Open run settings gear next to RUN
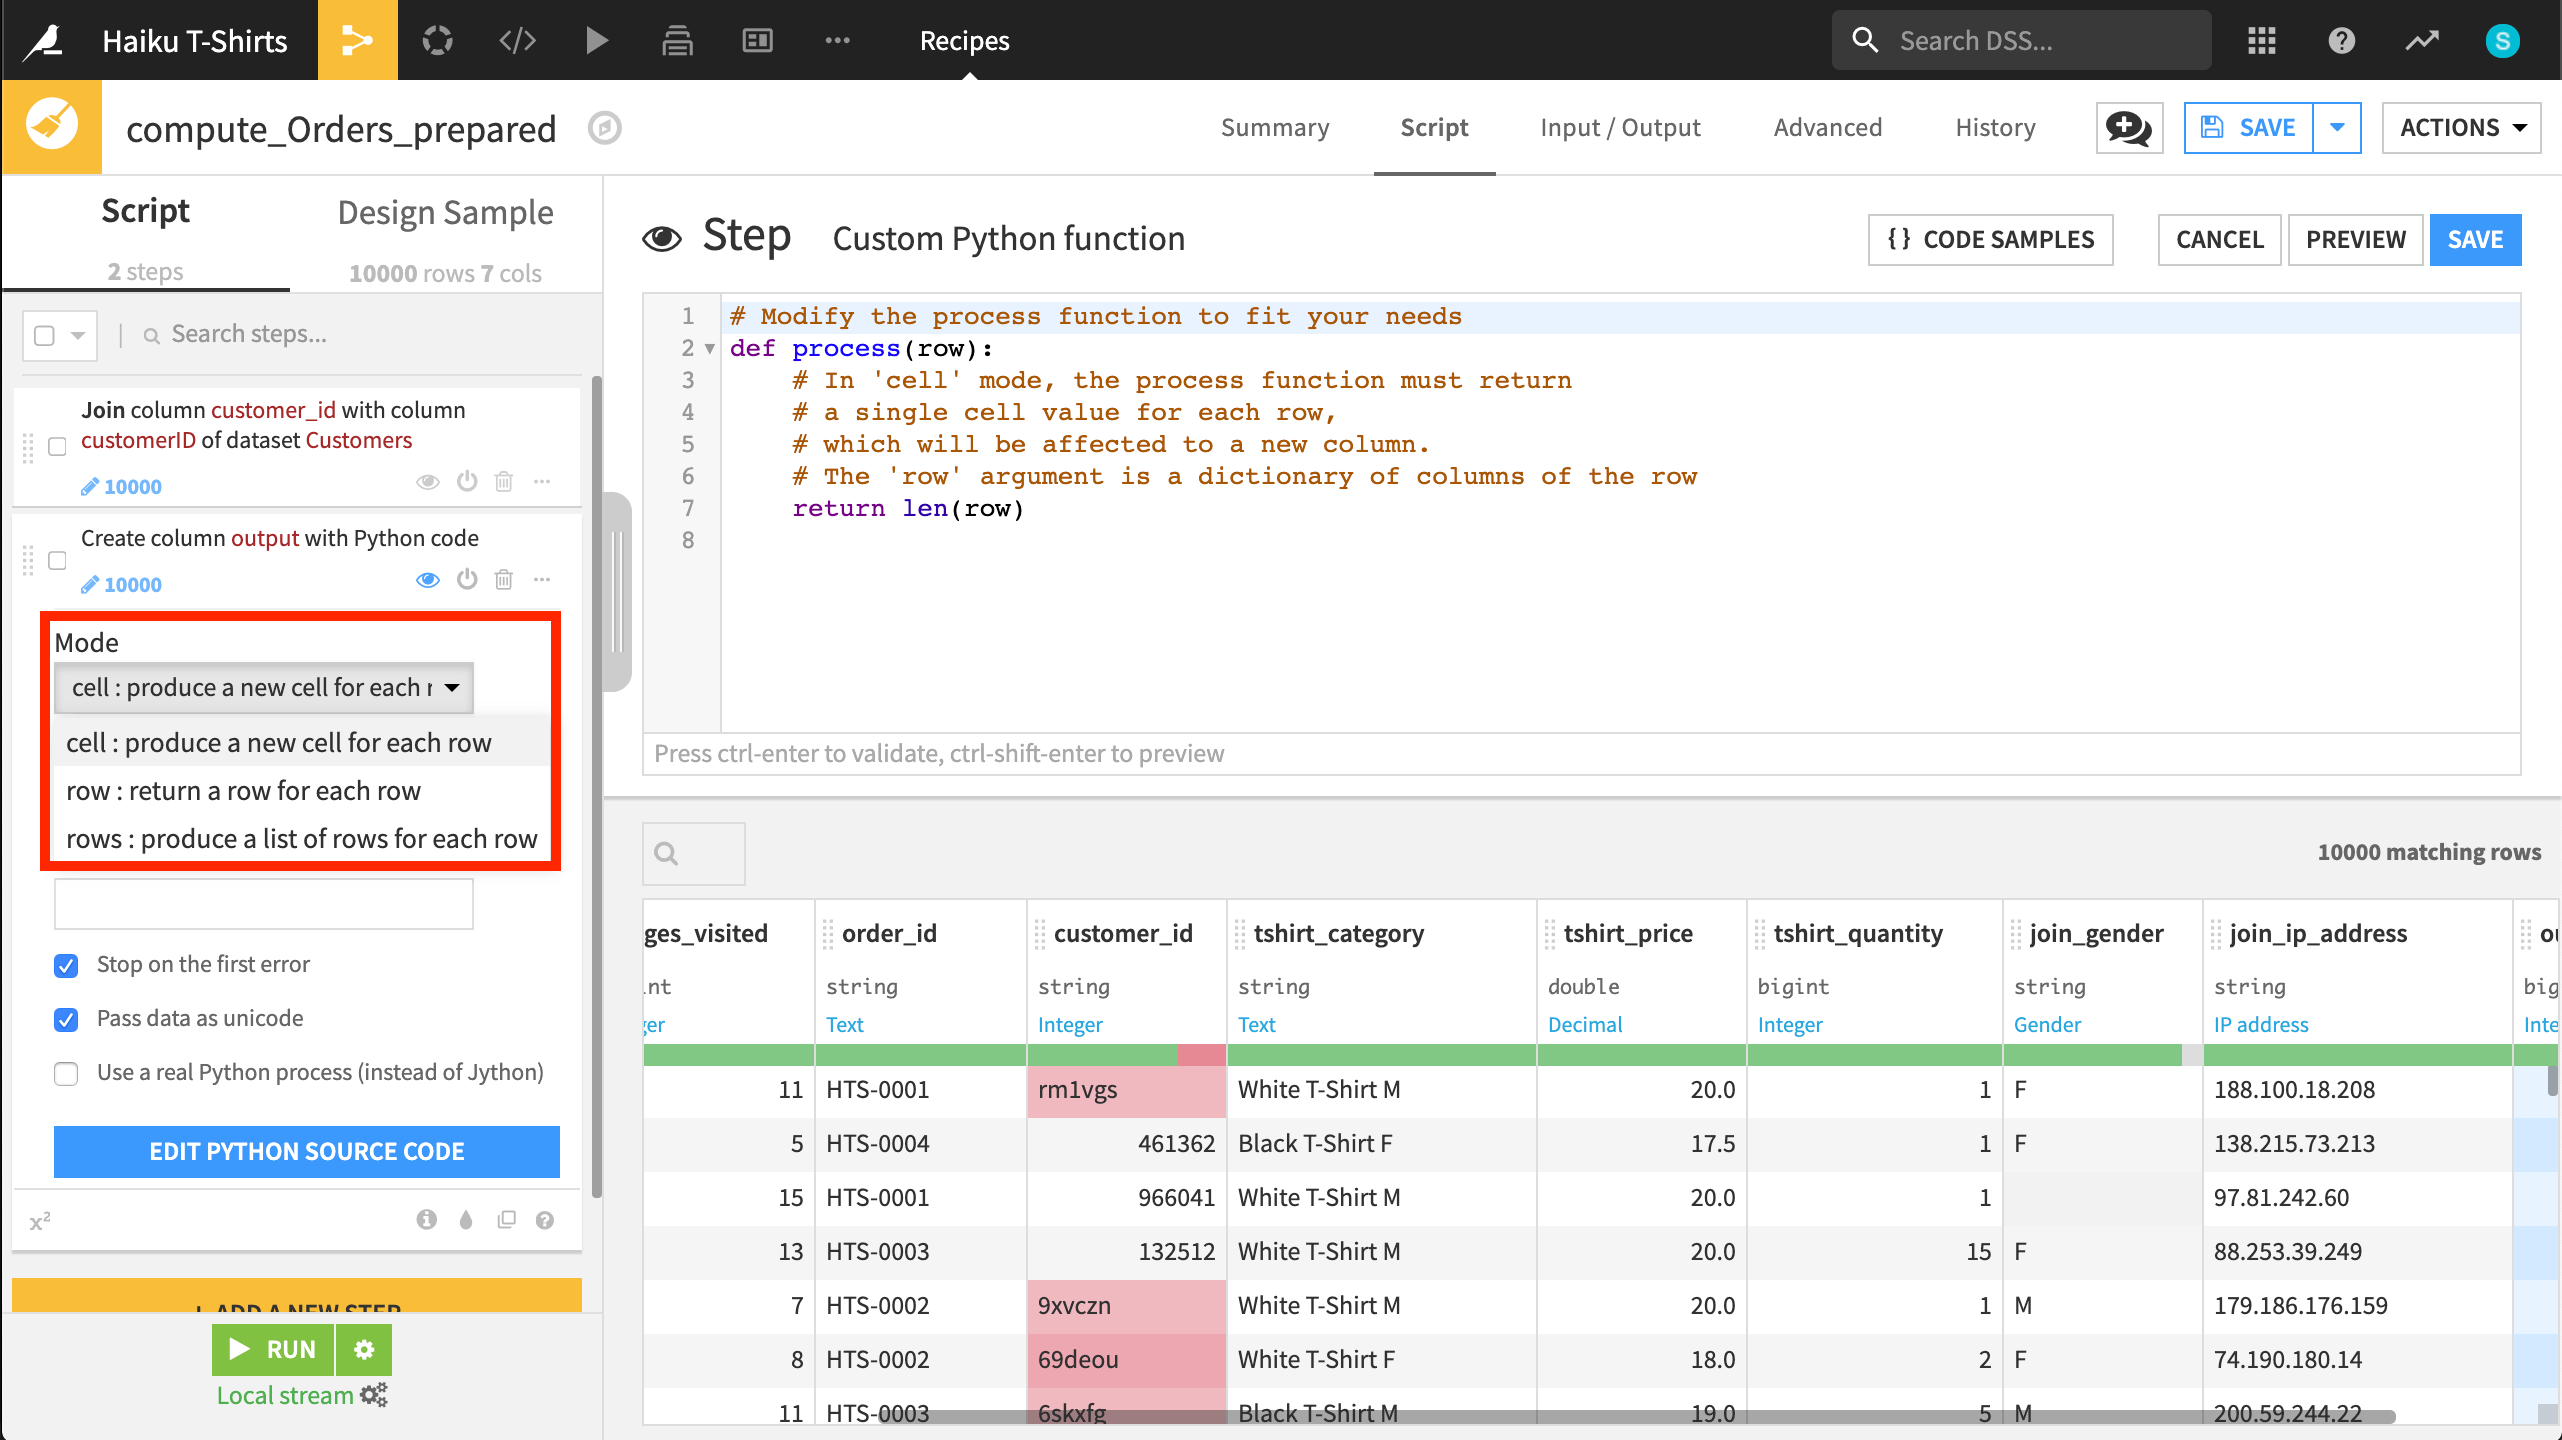 (x=364, y=1350)
